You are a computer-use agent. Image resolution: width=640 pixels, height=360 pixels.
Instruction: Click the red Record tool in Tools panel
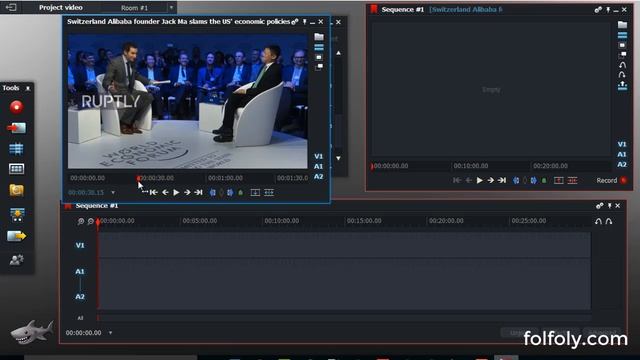point(16,107)
